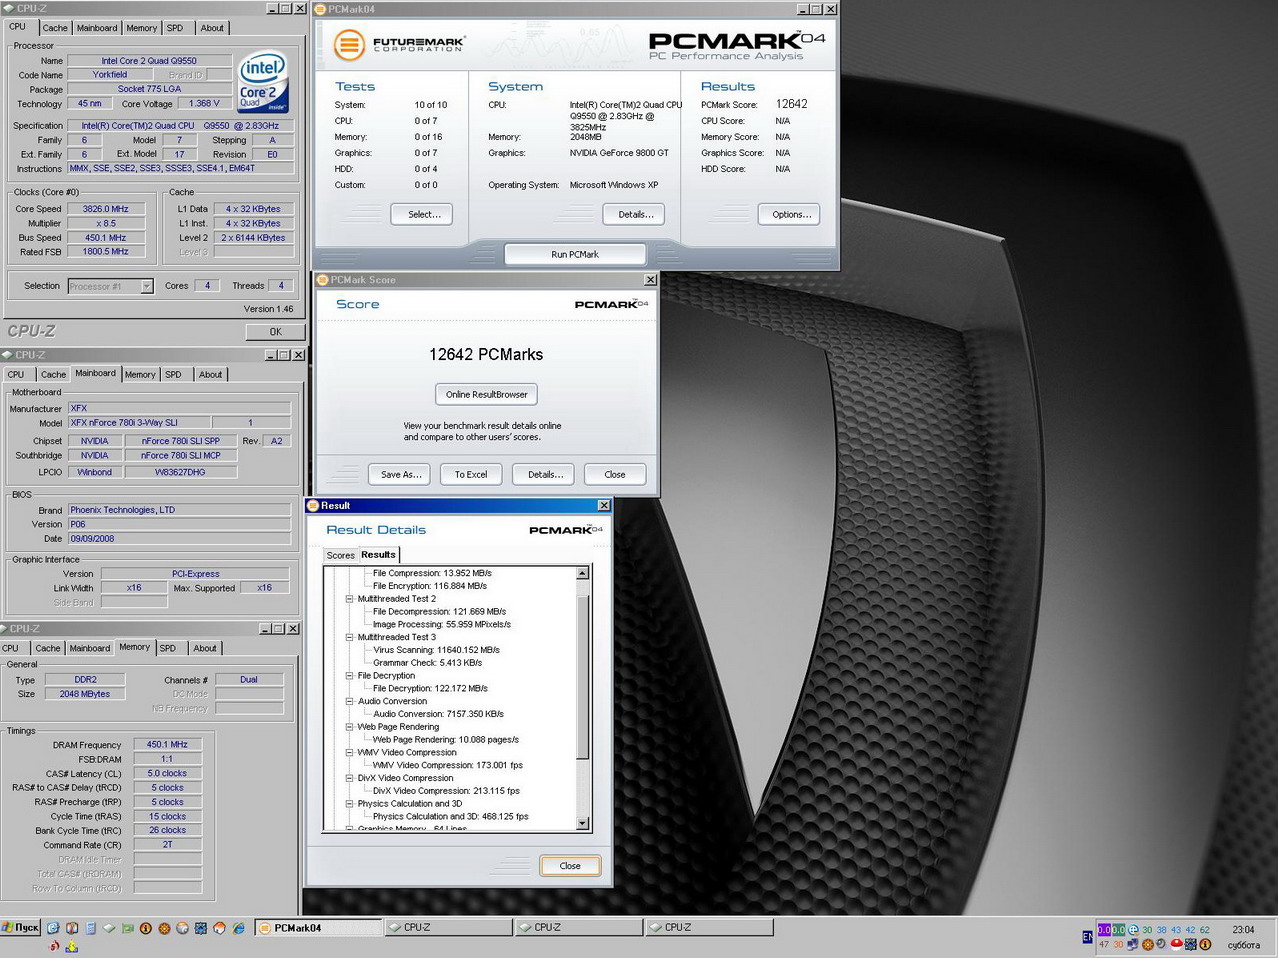Click the red mushroom tray icon
The width and height of the screenshot is (1278, 958).
pyautogui.click(x=1176, y=944)
